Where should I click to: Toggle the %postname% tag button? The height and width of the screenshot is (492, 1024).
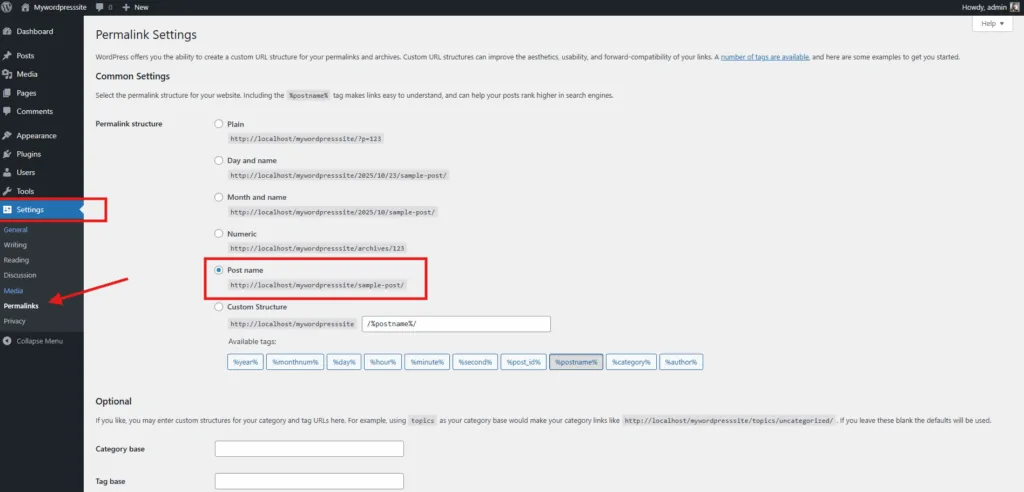click(576, 362)
